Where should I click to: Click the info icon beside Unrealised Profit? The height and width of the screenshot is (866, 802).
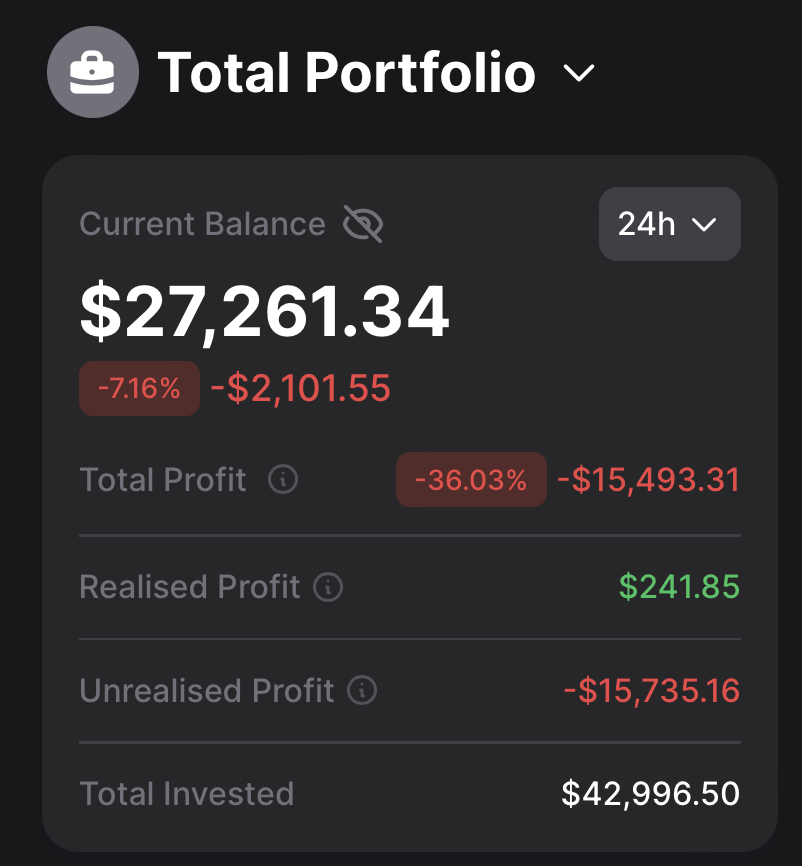click(362, 690)
